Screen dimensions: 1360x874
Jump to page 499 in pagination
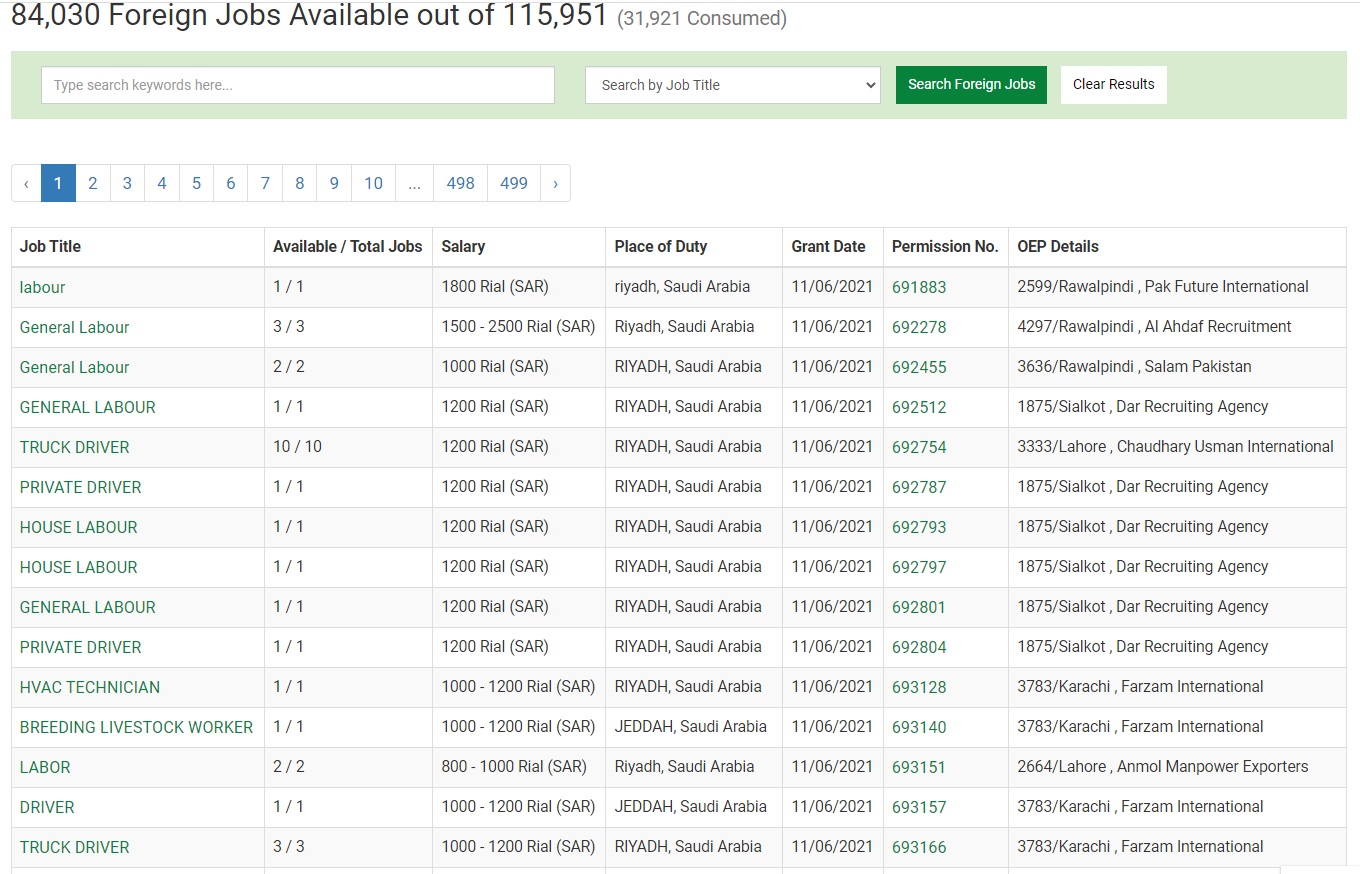(x=514, y=183)
